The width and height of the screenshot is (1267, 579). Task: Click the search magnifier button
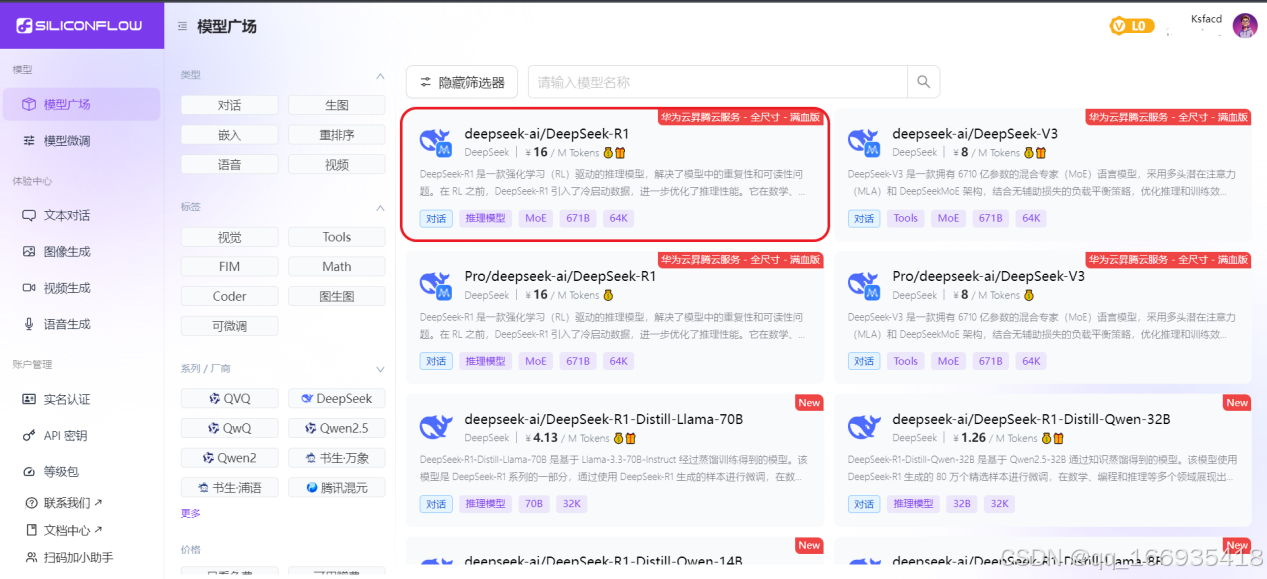pos(923,82)
